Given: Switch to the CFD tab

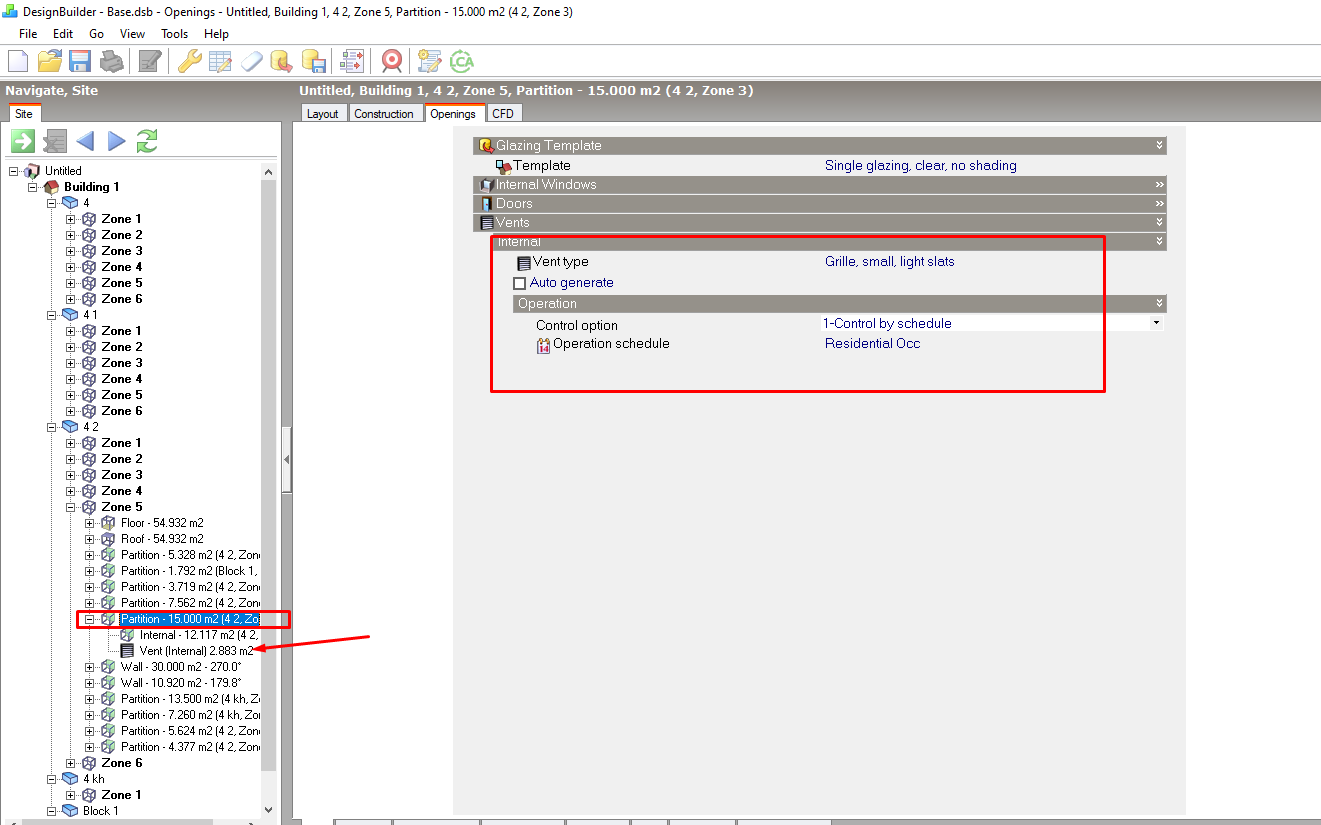Looking at the screenshot, I should (502, 114).
